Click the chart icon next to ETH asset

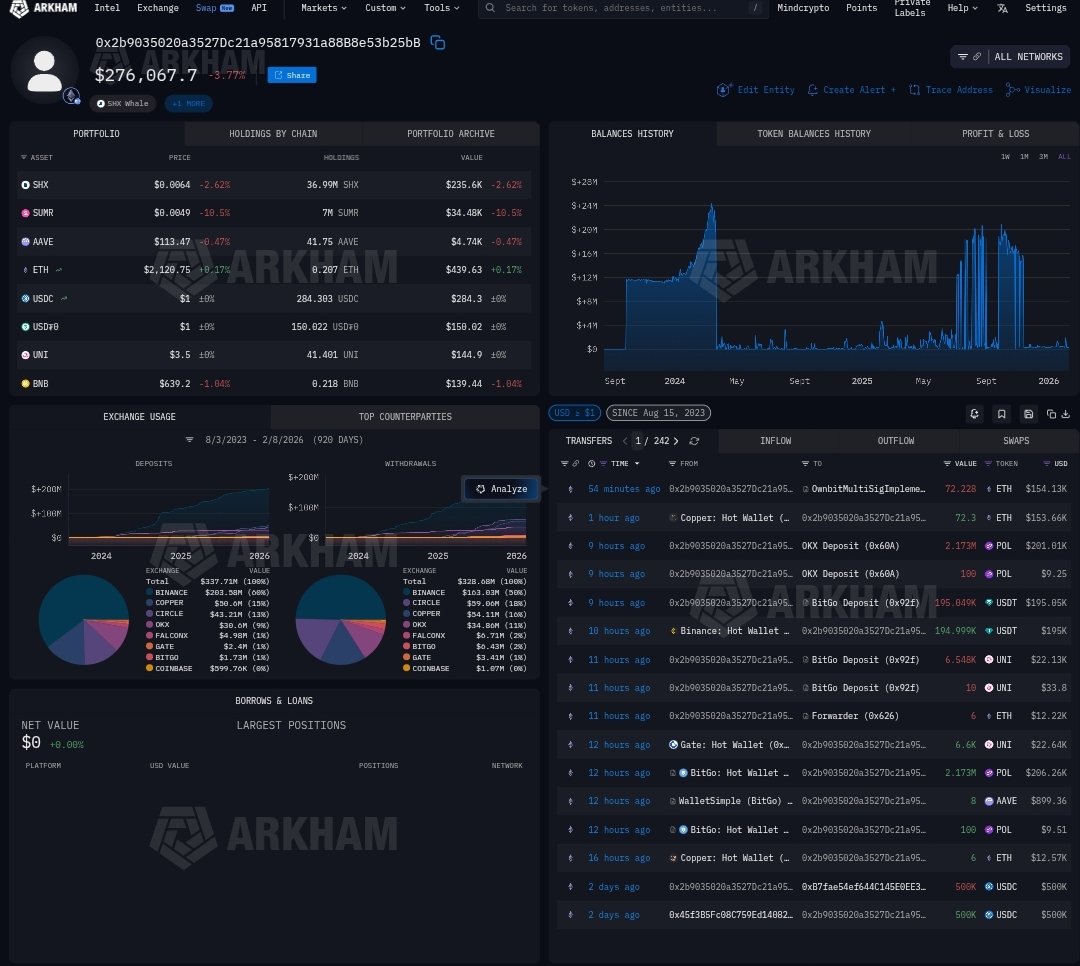coord(59,270)
